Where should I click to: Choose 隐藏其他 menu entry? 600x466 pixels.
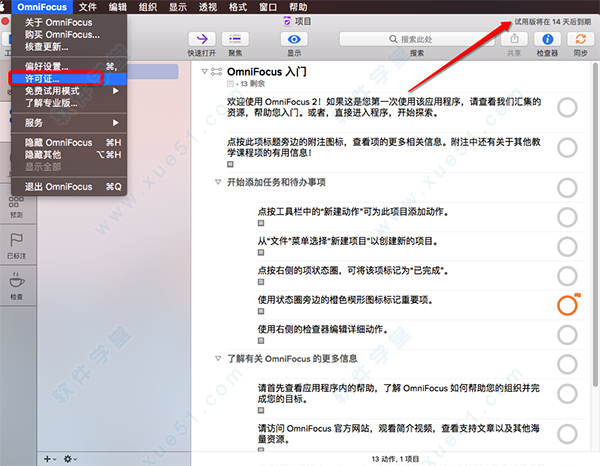click(x=69, y=155)
